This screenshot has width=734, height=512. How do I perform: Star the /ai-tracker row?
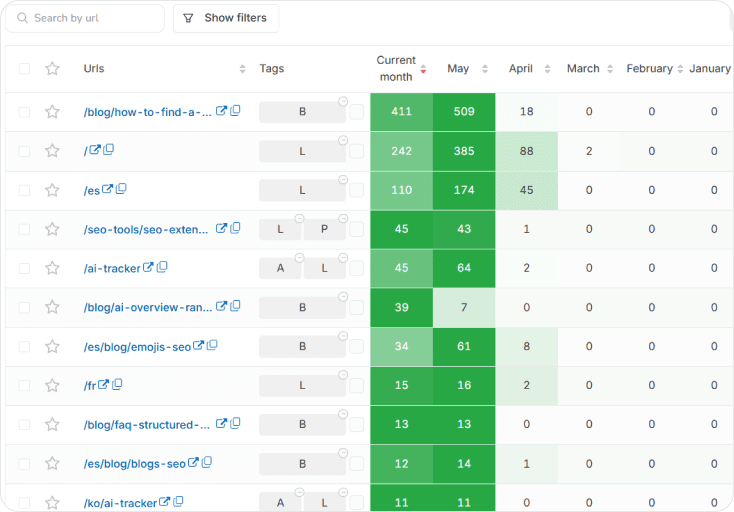(52, 268)
